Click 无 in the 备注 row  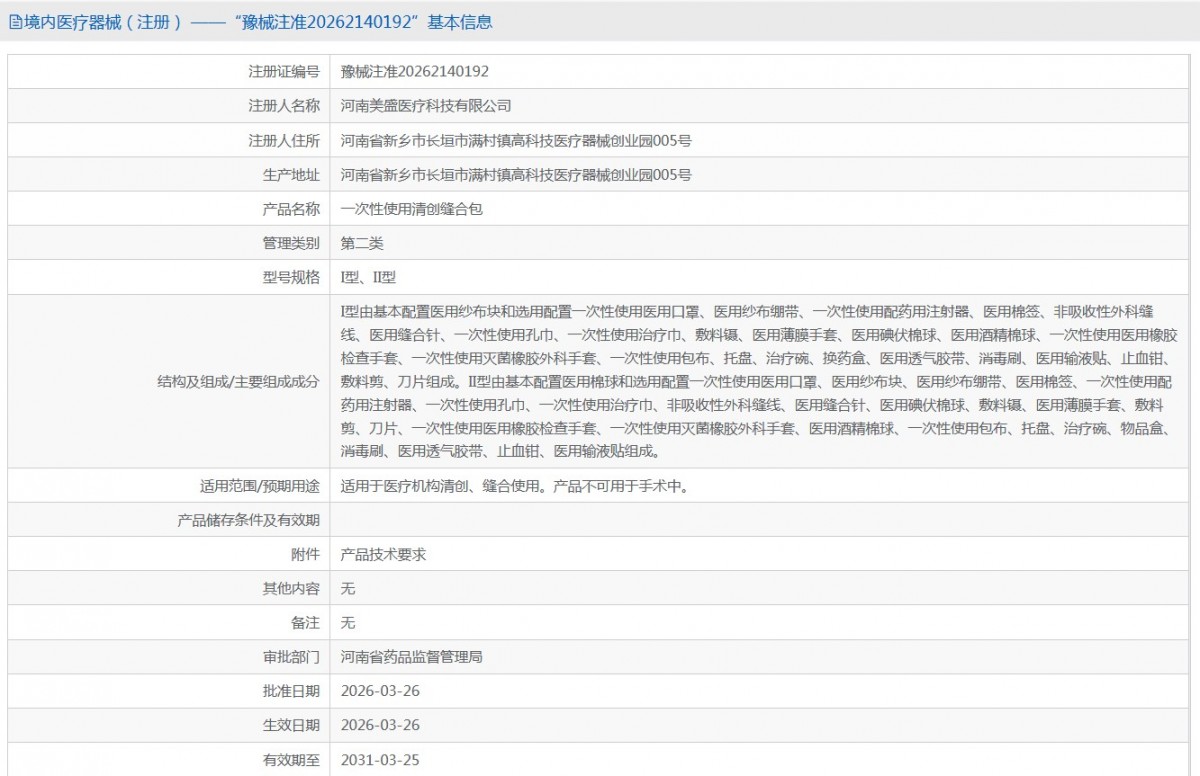(348, 623)
